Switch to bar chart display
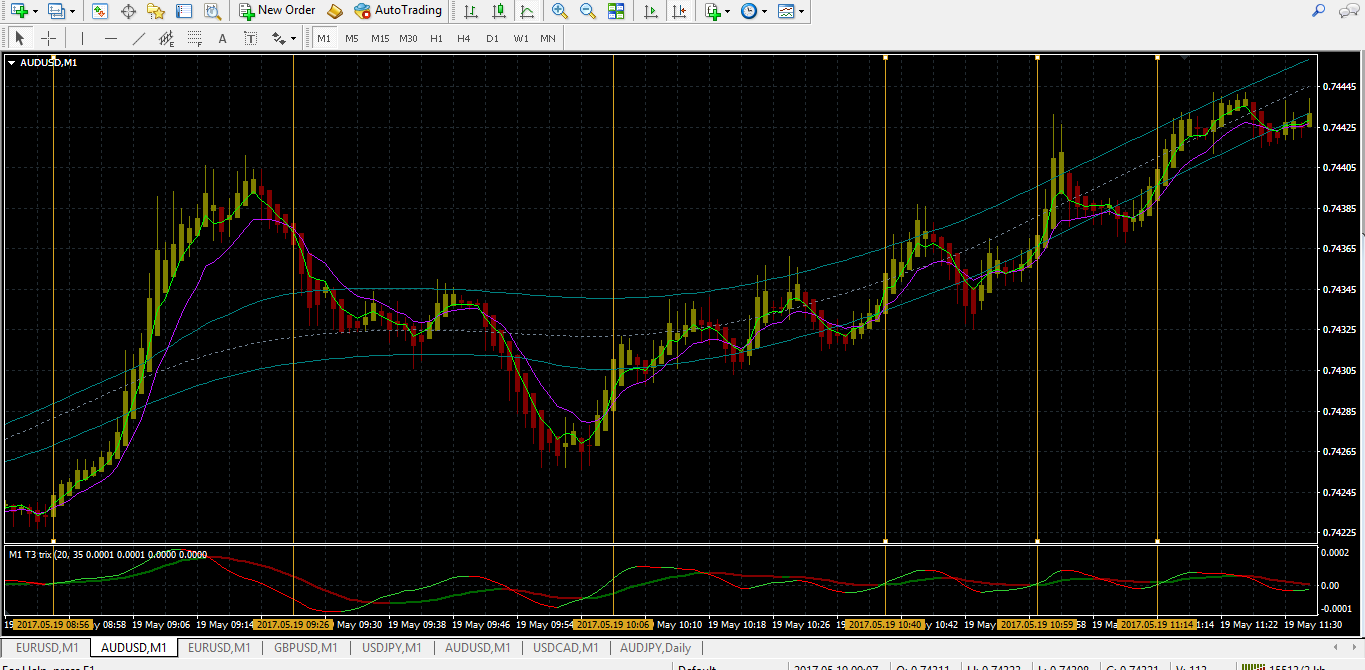 point(470,11)
